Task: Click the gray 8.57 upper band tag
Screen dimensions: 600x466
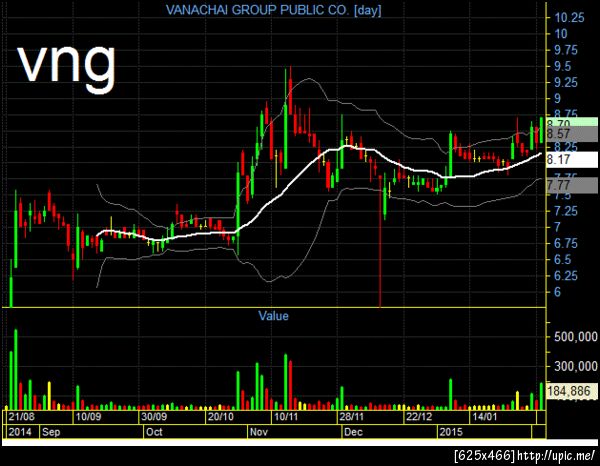Action: [572, 134]
